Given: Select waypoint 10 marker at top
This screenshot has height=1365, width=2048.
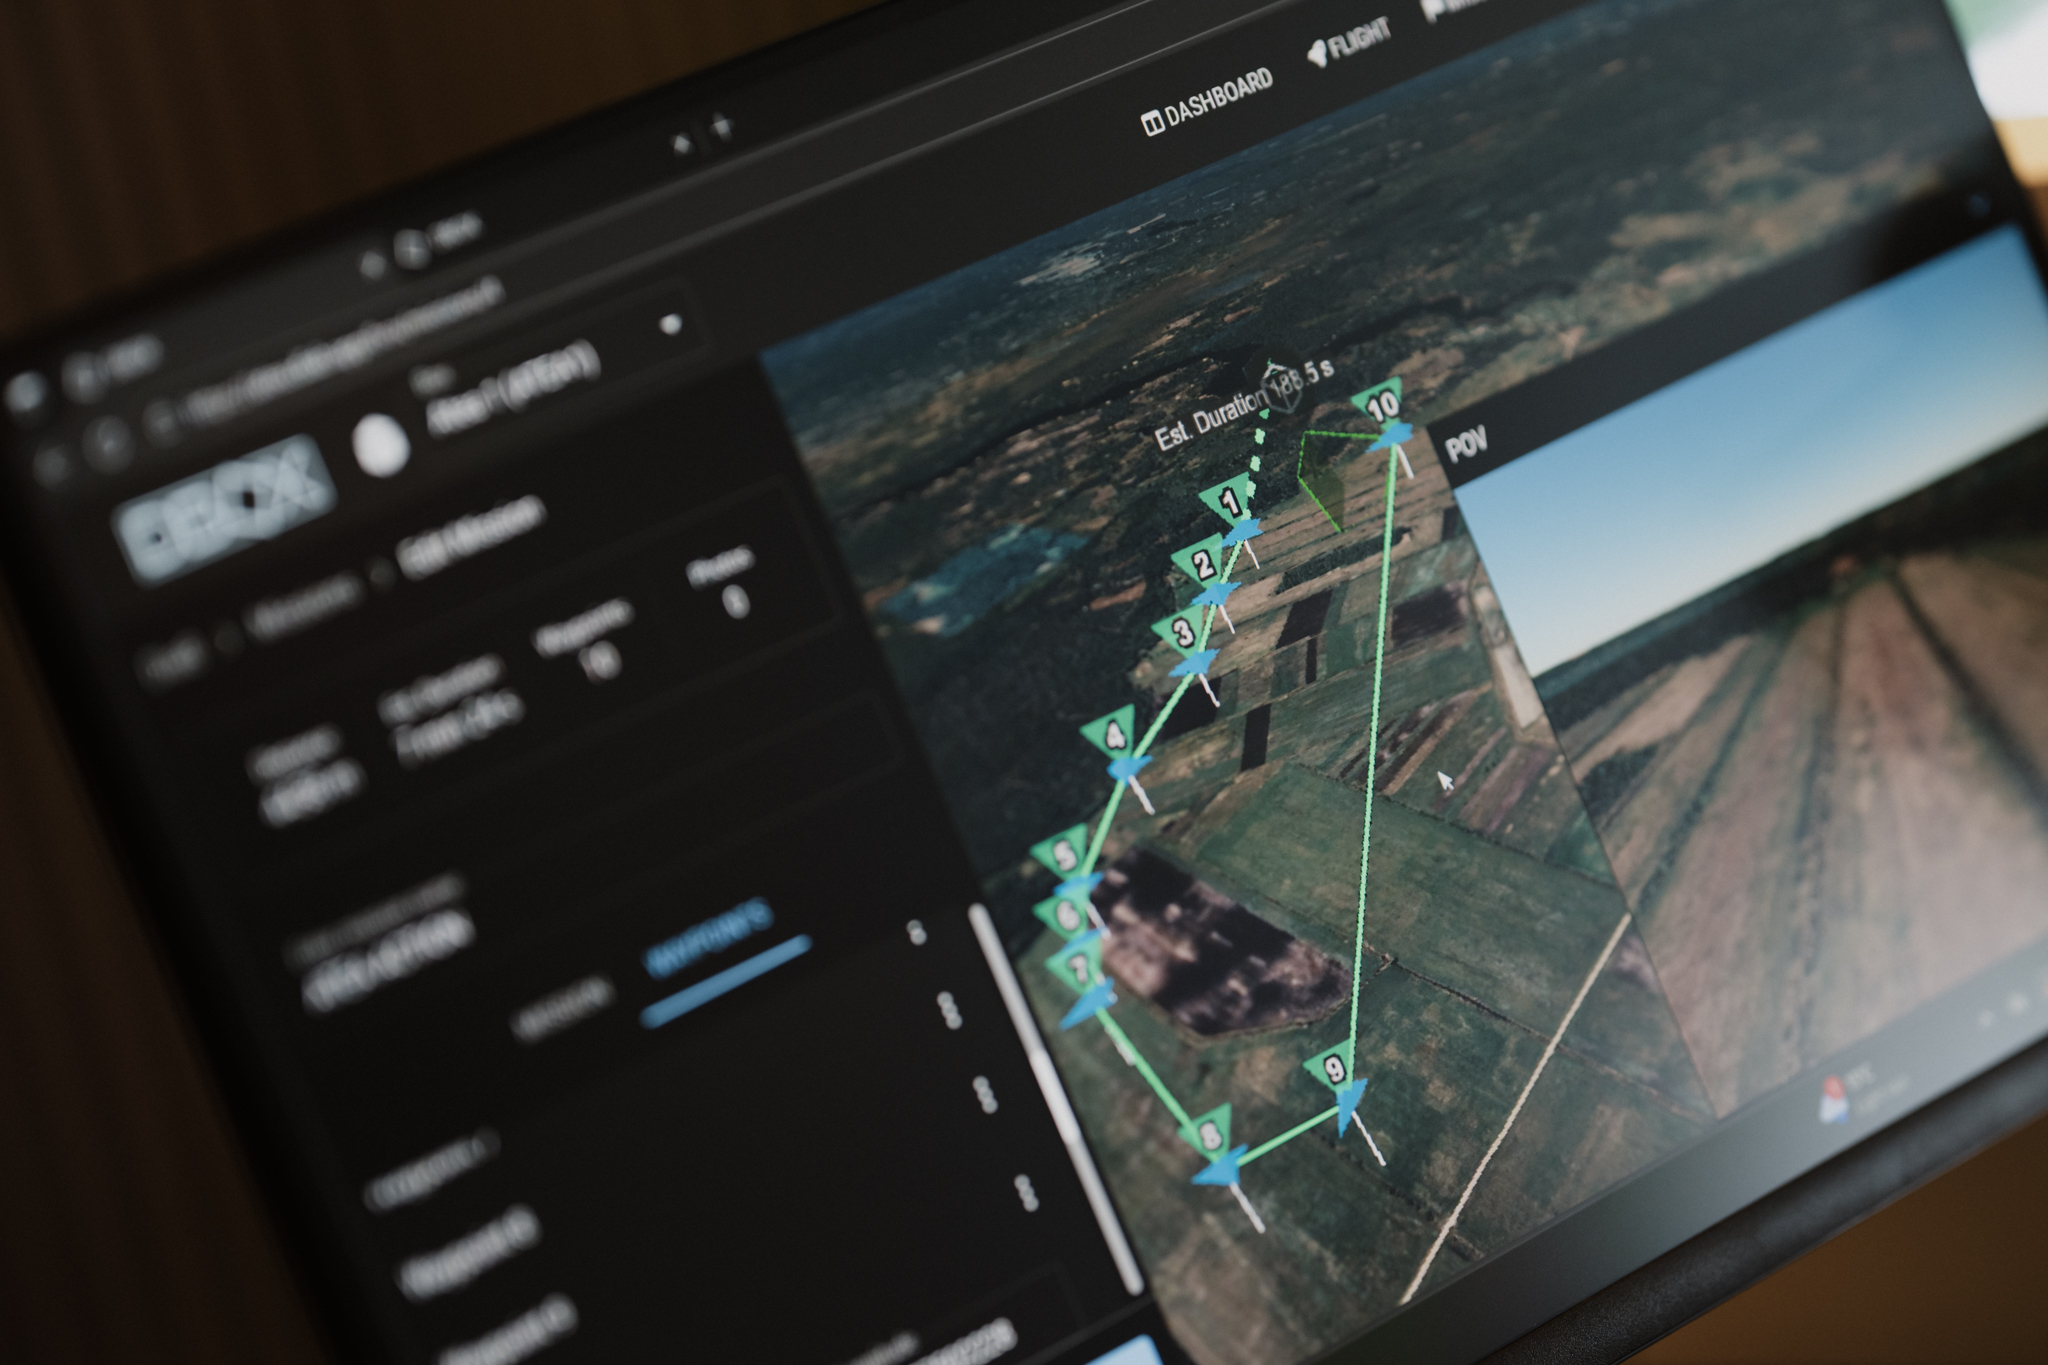Looking at the screenshot, I should (1382, 405).
